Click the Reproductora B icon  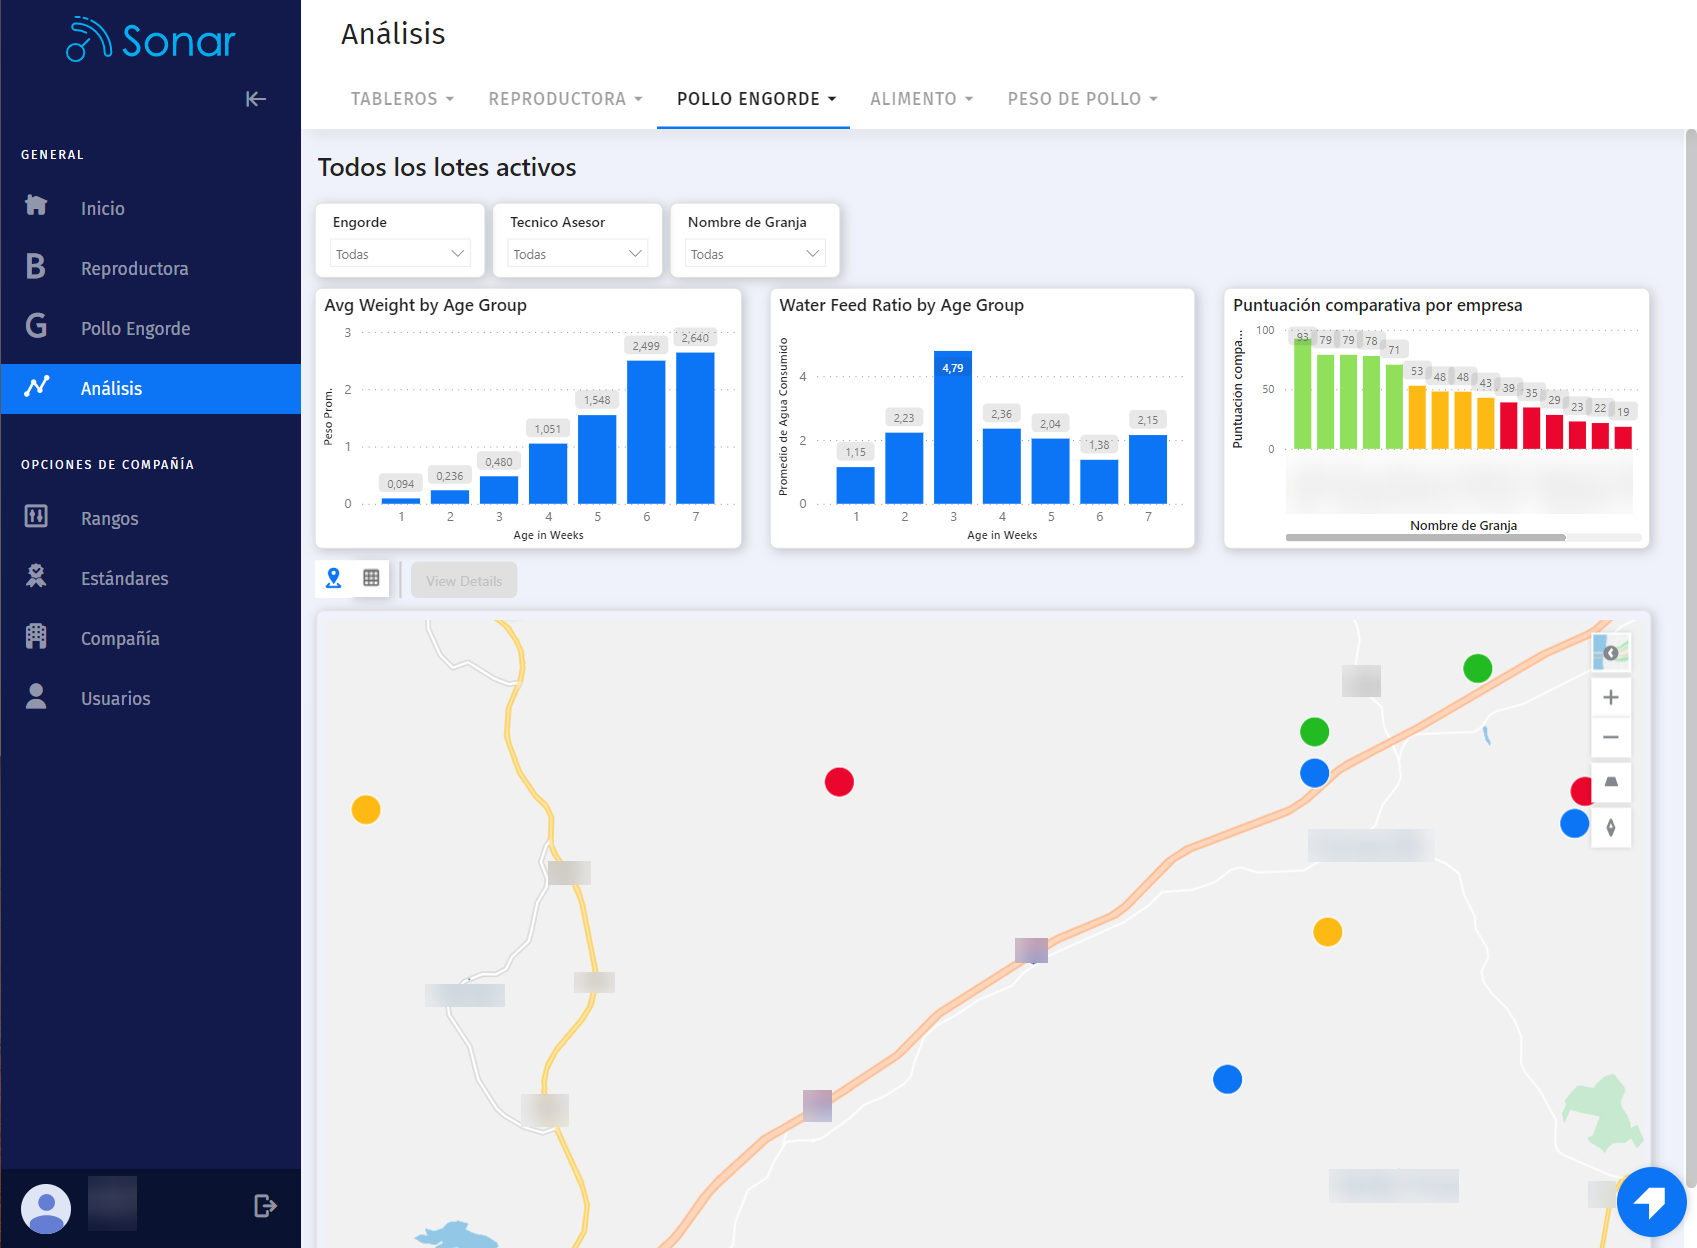36,266
